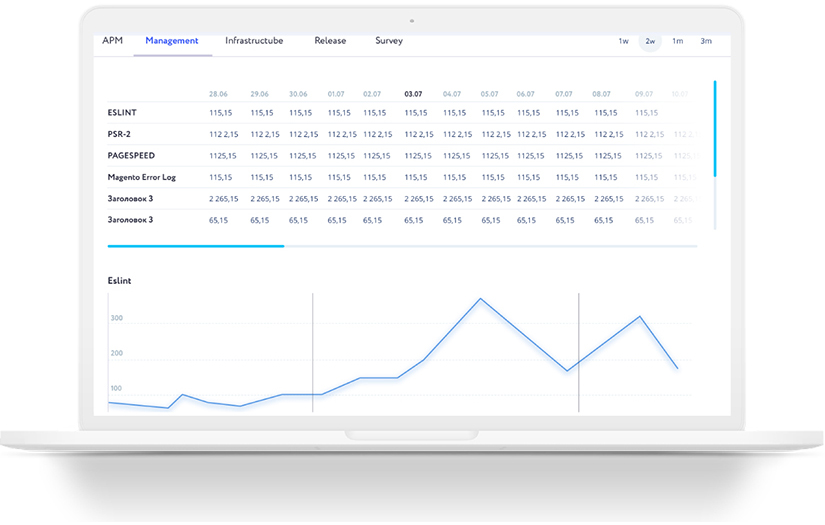Go to the Release tab
Viewport: 825px width, 525px height.
pyautogui.click(x=330, y=41)
